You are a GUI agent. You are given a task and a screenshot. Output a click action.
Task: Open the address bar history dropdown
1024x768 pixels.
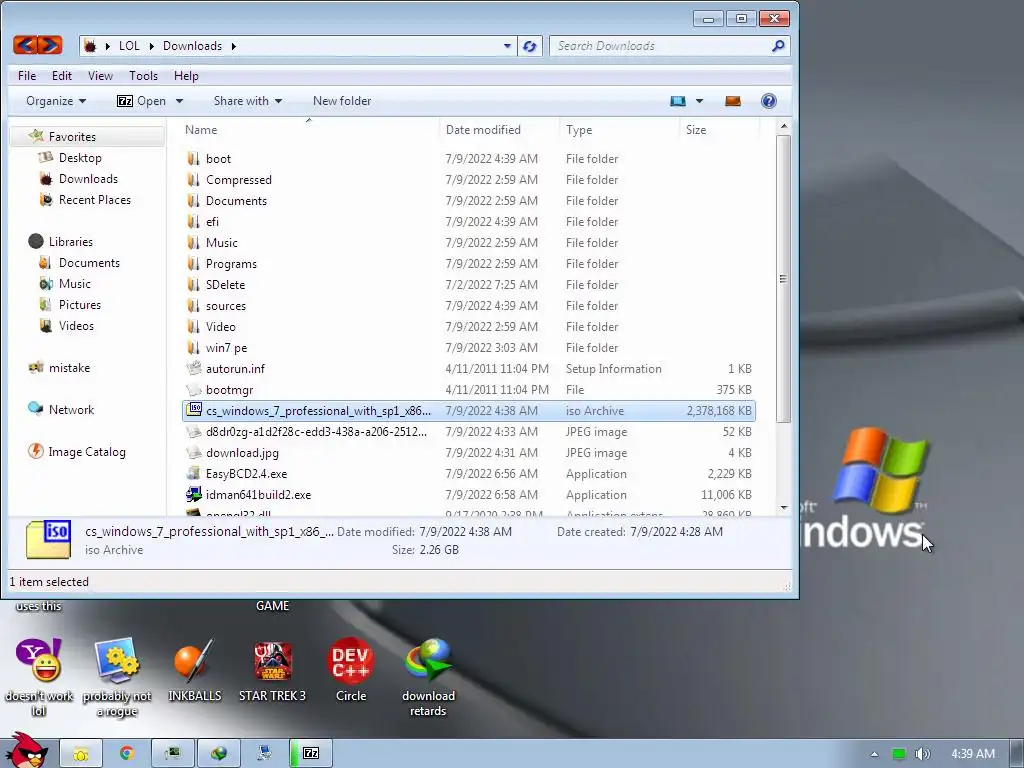tap(507, 46)
